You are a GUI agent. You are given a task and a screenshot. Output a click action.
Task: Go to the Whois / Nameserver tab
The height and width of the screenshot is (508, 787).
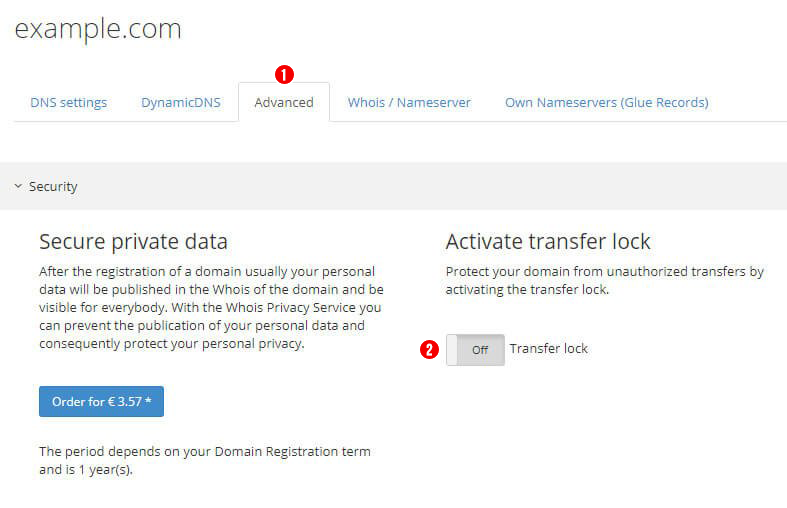click(409, 102)
